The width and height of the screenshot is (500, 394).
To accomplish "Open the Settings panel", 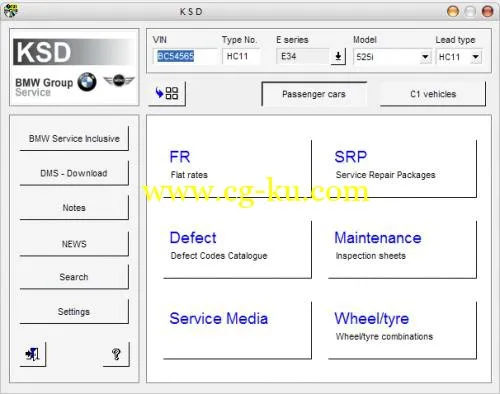I will tap(74, 312).
